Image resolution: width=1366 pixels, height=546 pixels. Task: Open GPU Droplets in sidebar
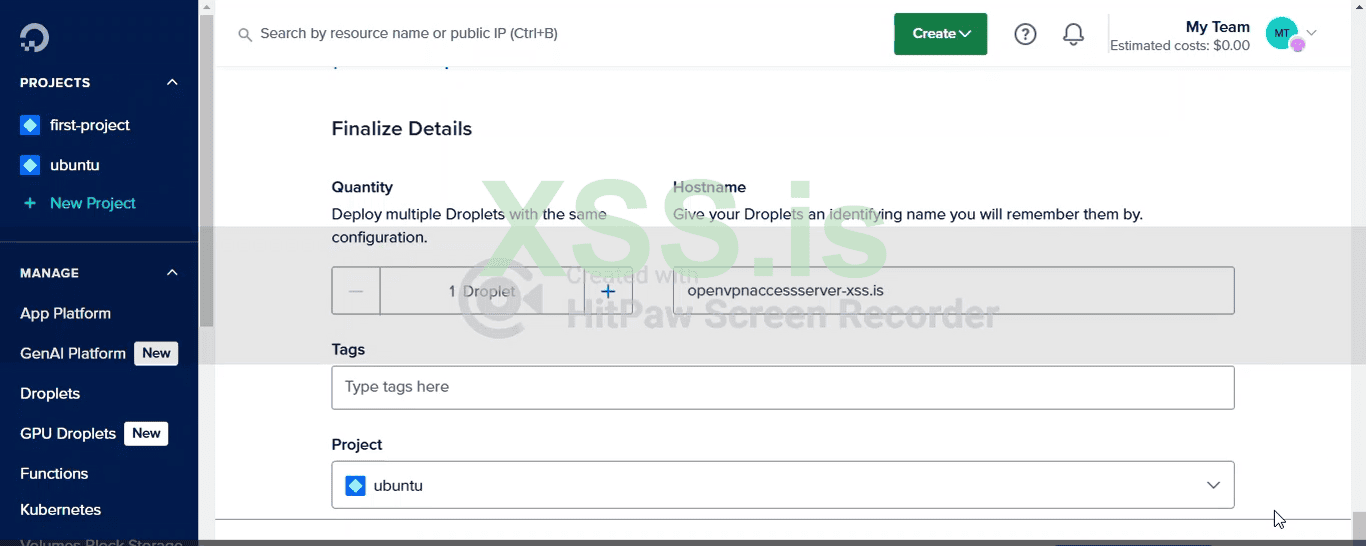[68, 433]
